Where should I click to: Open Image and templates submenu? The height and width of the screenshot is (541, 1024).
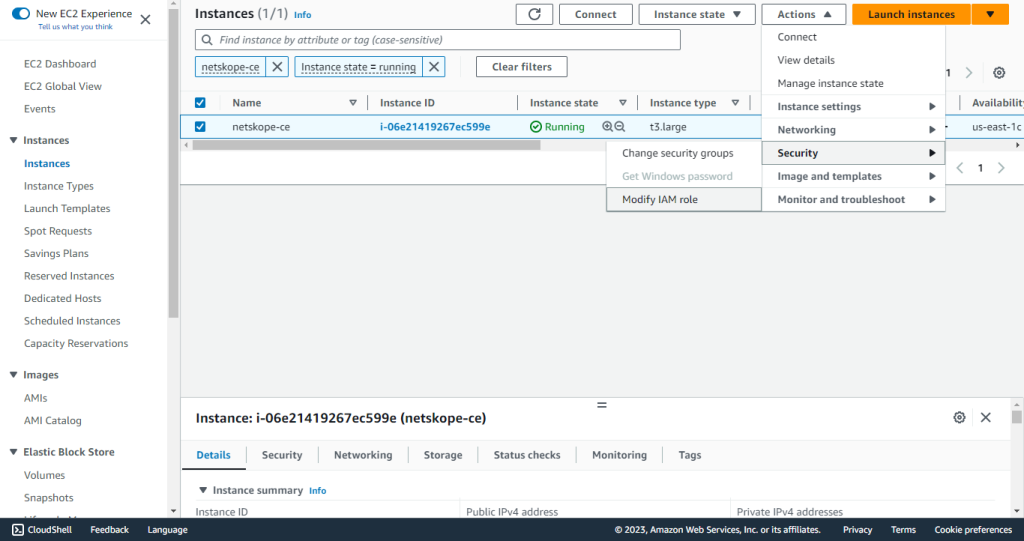[853, 176]
